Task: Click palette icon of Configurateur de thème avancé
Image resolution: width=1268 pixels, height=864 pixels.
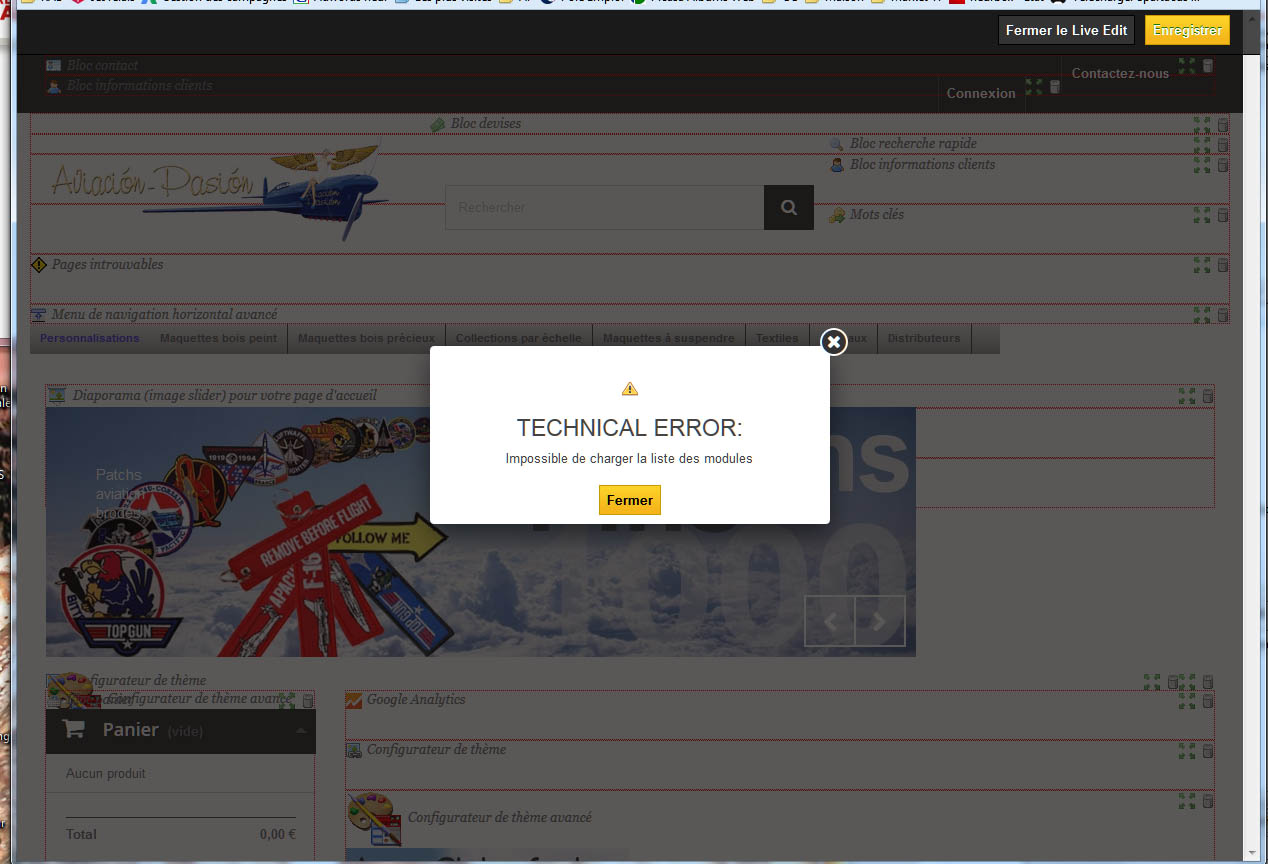Action: pos(375,819)
